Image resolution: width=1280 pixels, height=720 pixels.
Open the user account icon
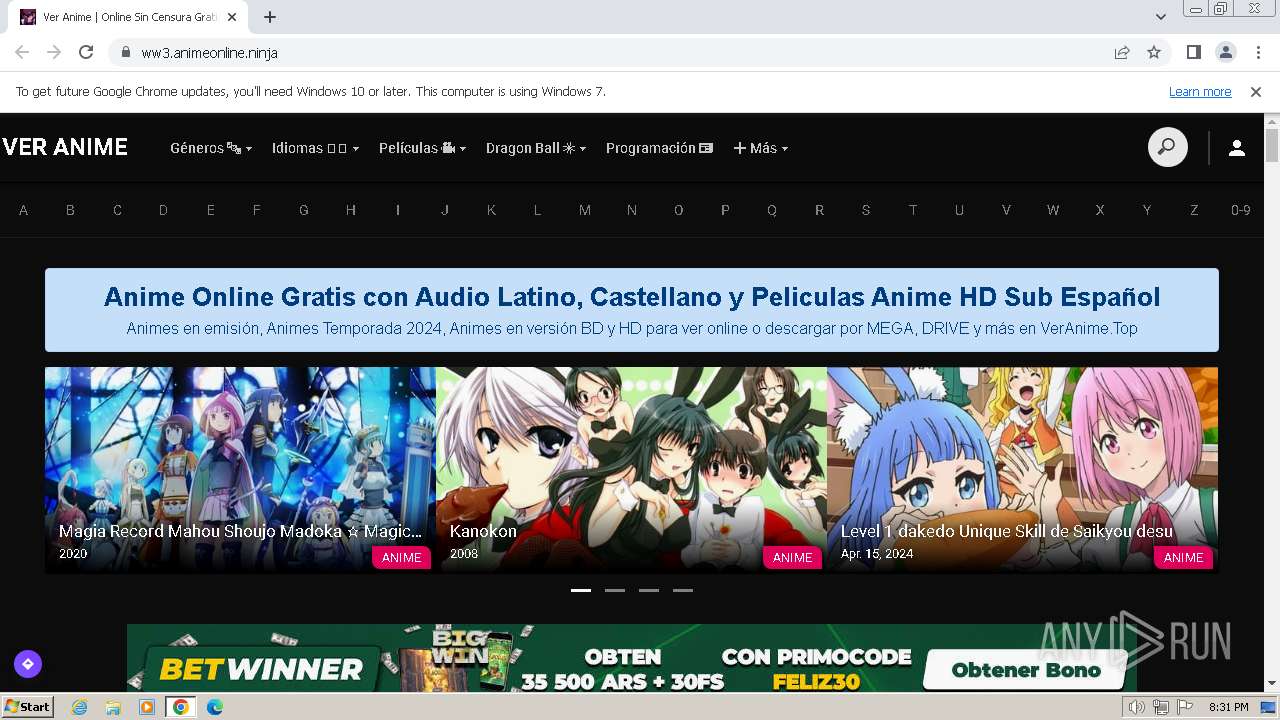1236,148
